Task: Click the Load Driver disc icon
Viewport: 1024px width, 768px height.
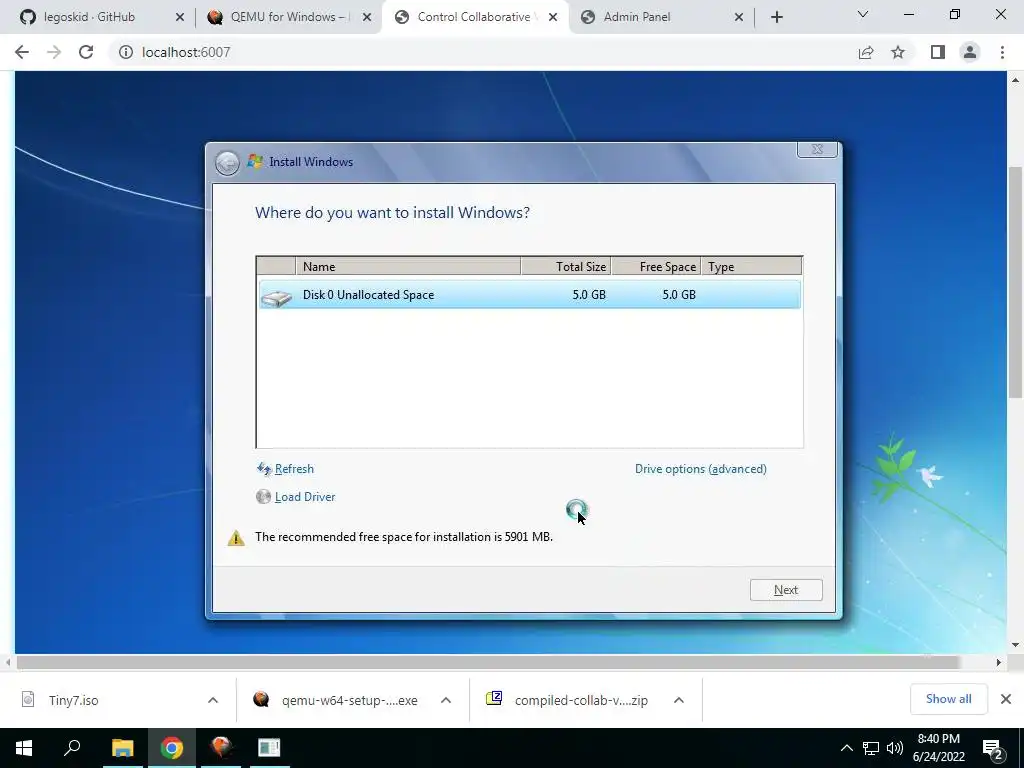Action: click(263, 497)
